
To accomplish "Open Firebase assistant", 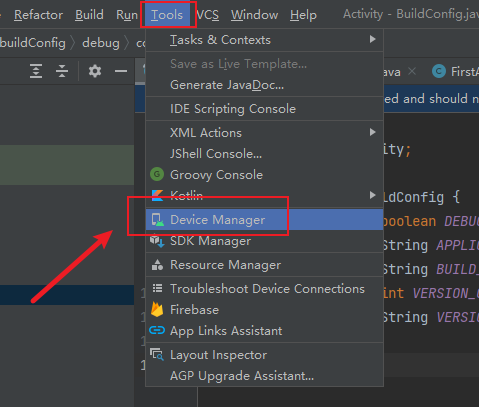I will coord(264,310).
